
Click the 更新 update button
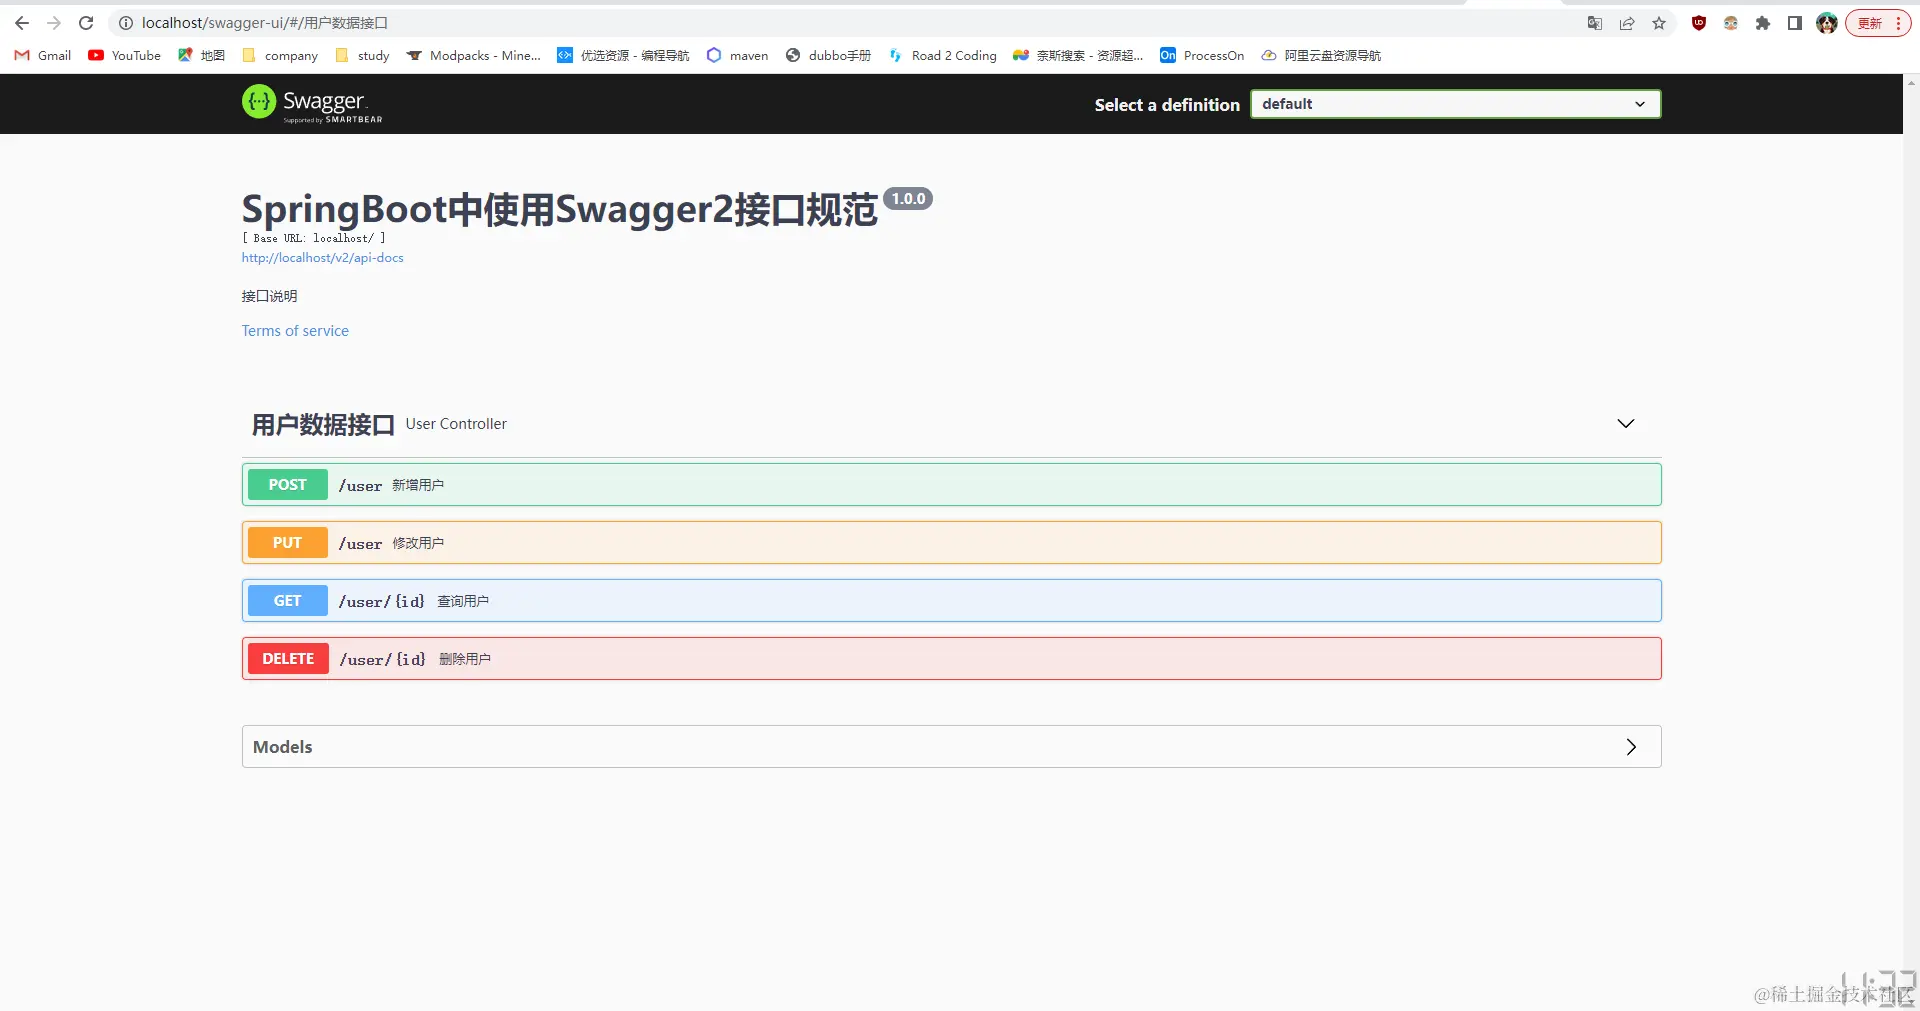click(1878, 23)
